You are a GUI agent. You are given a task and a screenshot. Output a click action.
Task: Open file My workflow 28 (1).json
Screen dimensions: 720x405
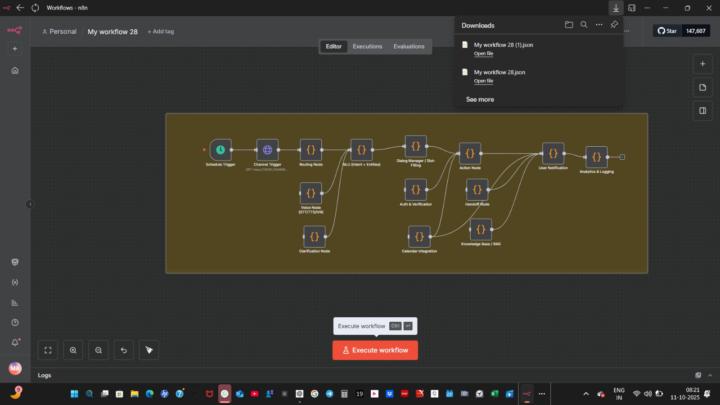tap(483, 54)
